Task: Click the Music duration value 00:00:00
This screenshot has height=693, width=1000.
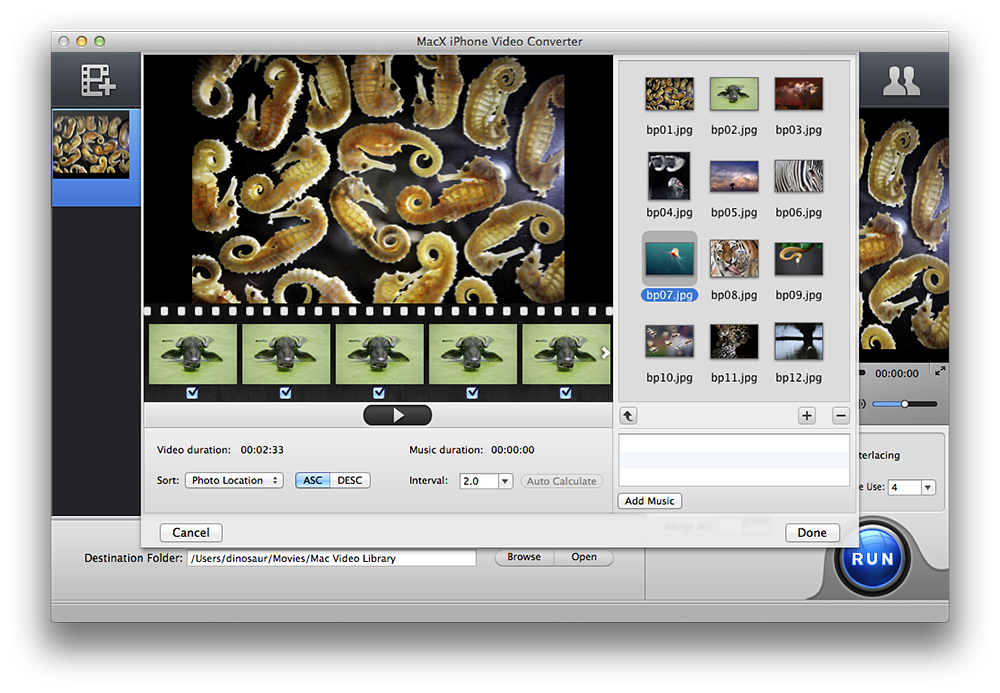Action: coord(513,450)
